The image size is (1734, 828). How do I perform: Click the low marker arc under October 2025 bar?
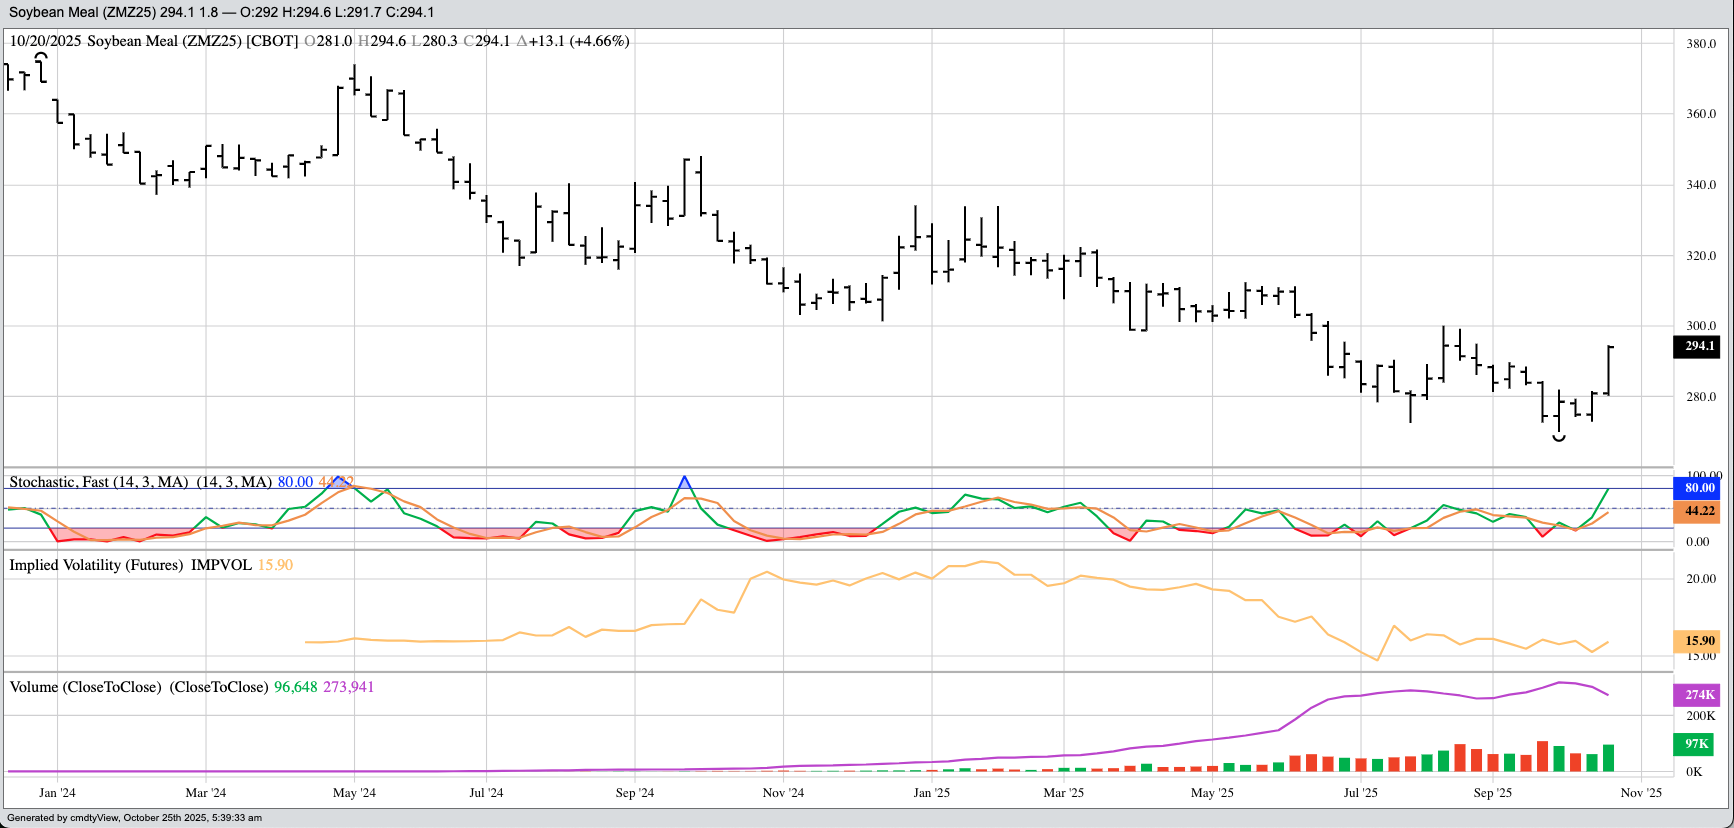[1558, 438]
